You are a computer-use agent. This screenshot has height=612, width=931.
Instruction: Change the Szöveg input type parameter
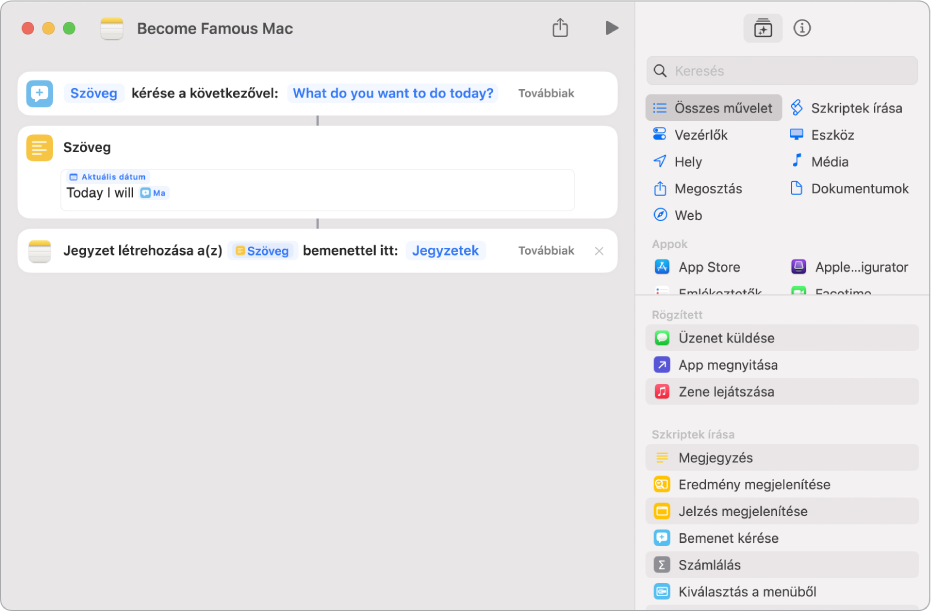[94, 93]
